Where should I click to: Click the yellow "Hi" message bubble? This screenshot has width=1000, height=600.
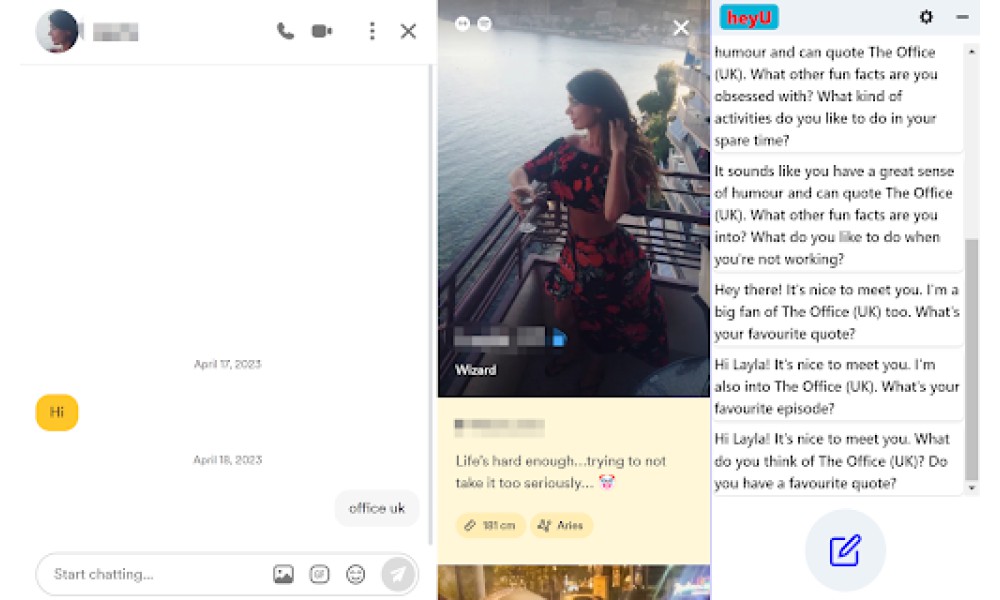point(57,413)
